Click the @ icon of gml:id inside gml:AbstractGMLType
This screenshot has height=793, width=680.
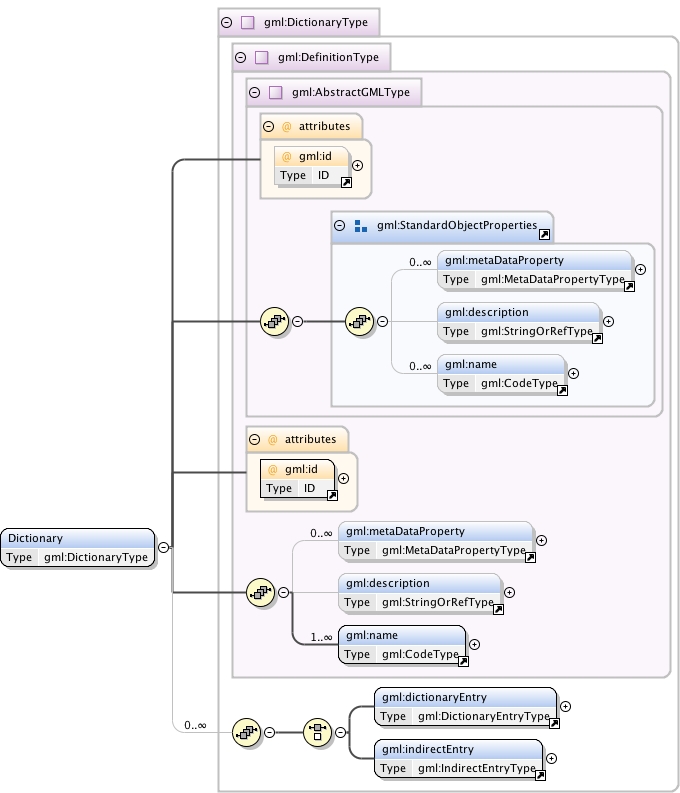click(x=287, y=157)
